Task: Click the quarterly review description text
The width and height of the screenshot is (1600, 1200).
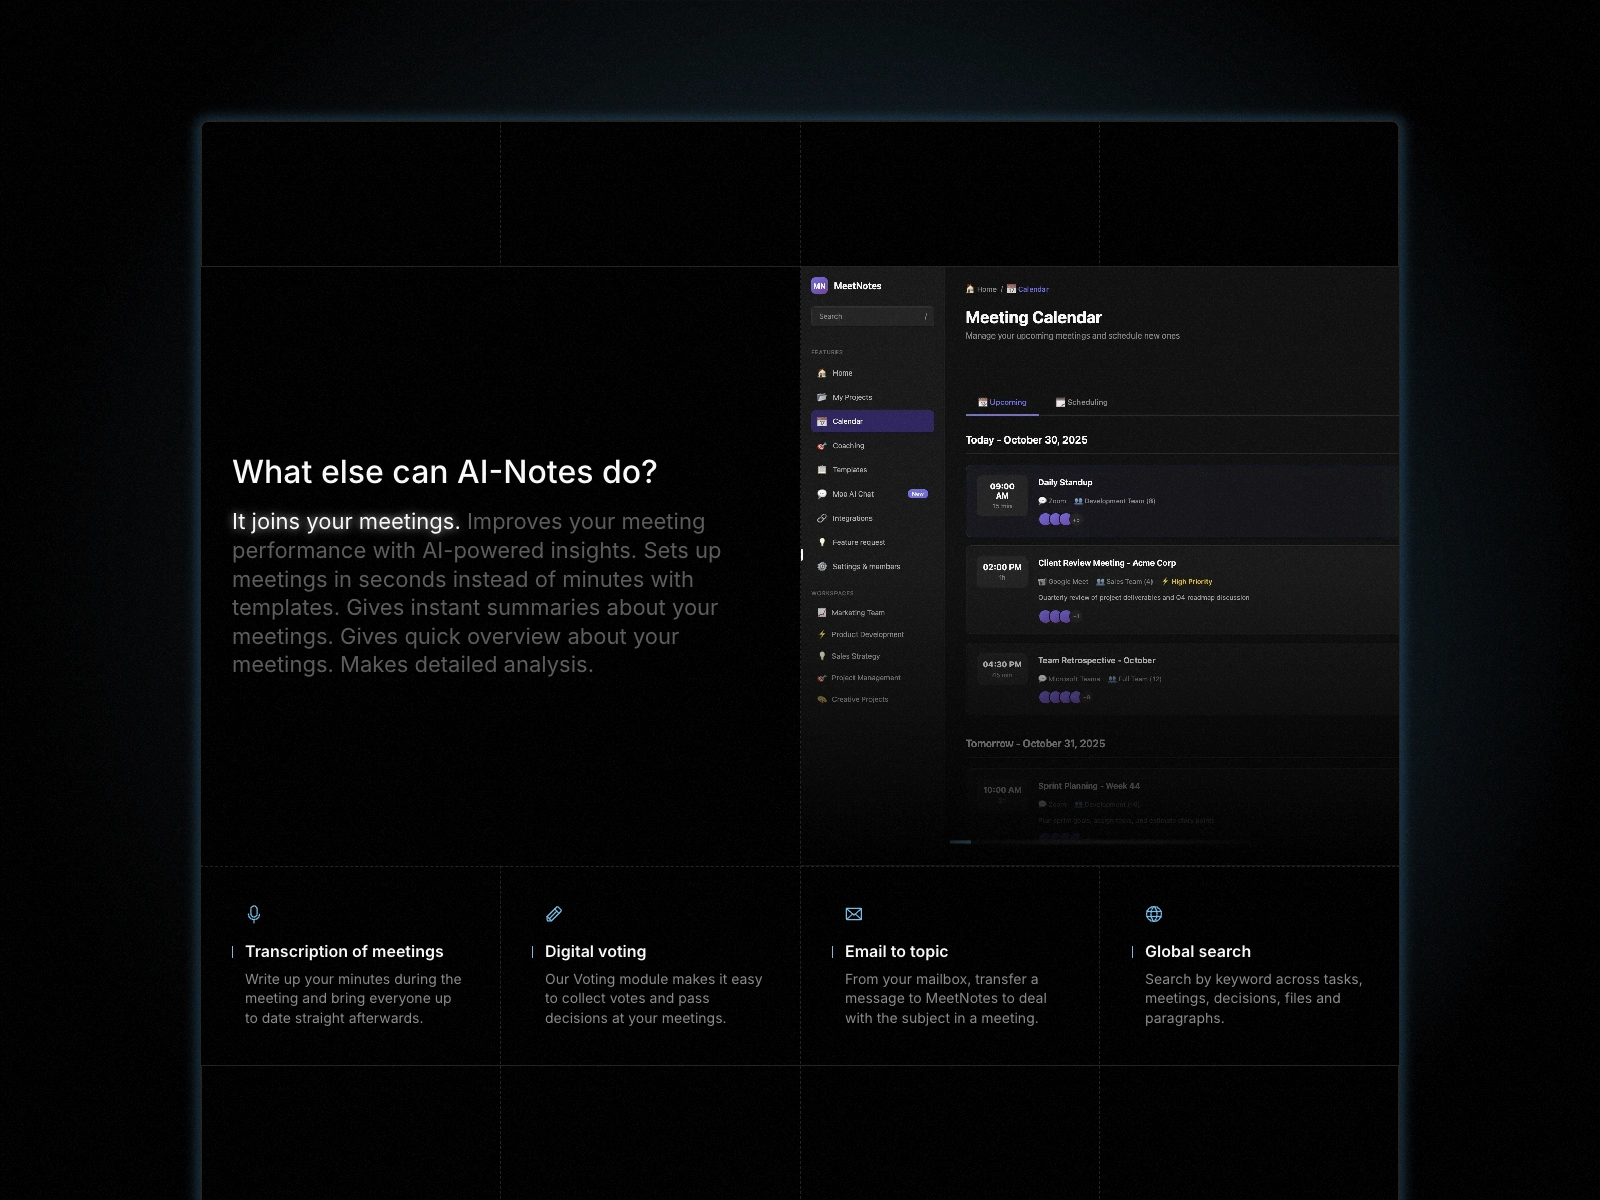Action: (x=1144, y=598)
